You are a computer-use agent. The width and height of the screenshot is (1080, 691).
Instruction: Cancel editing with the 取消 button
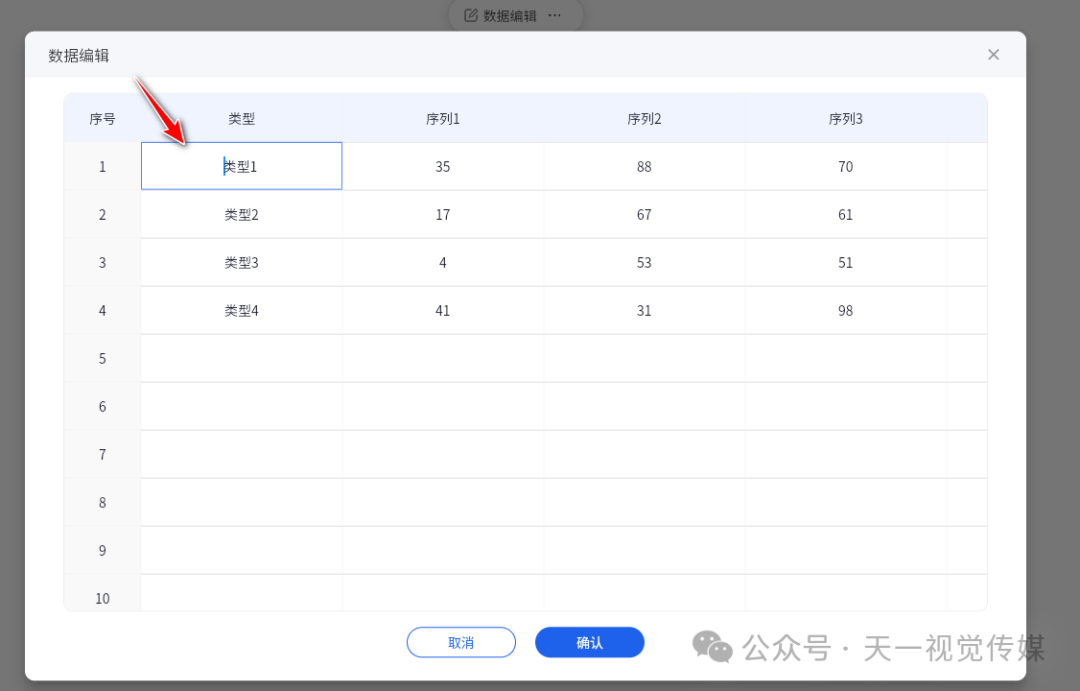click(x=461, y=642)
